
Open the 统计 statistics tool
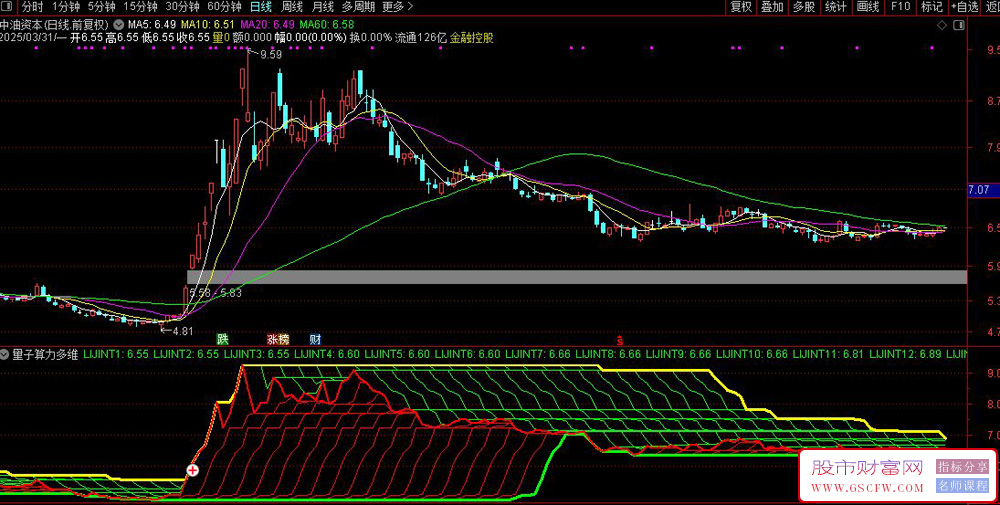click(x=835, y=7)
